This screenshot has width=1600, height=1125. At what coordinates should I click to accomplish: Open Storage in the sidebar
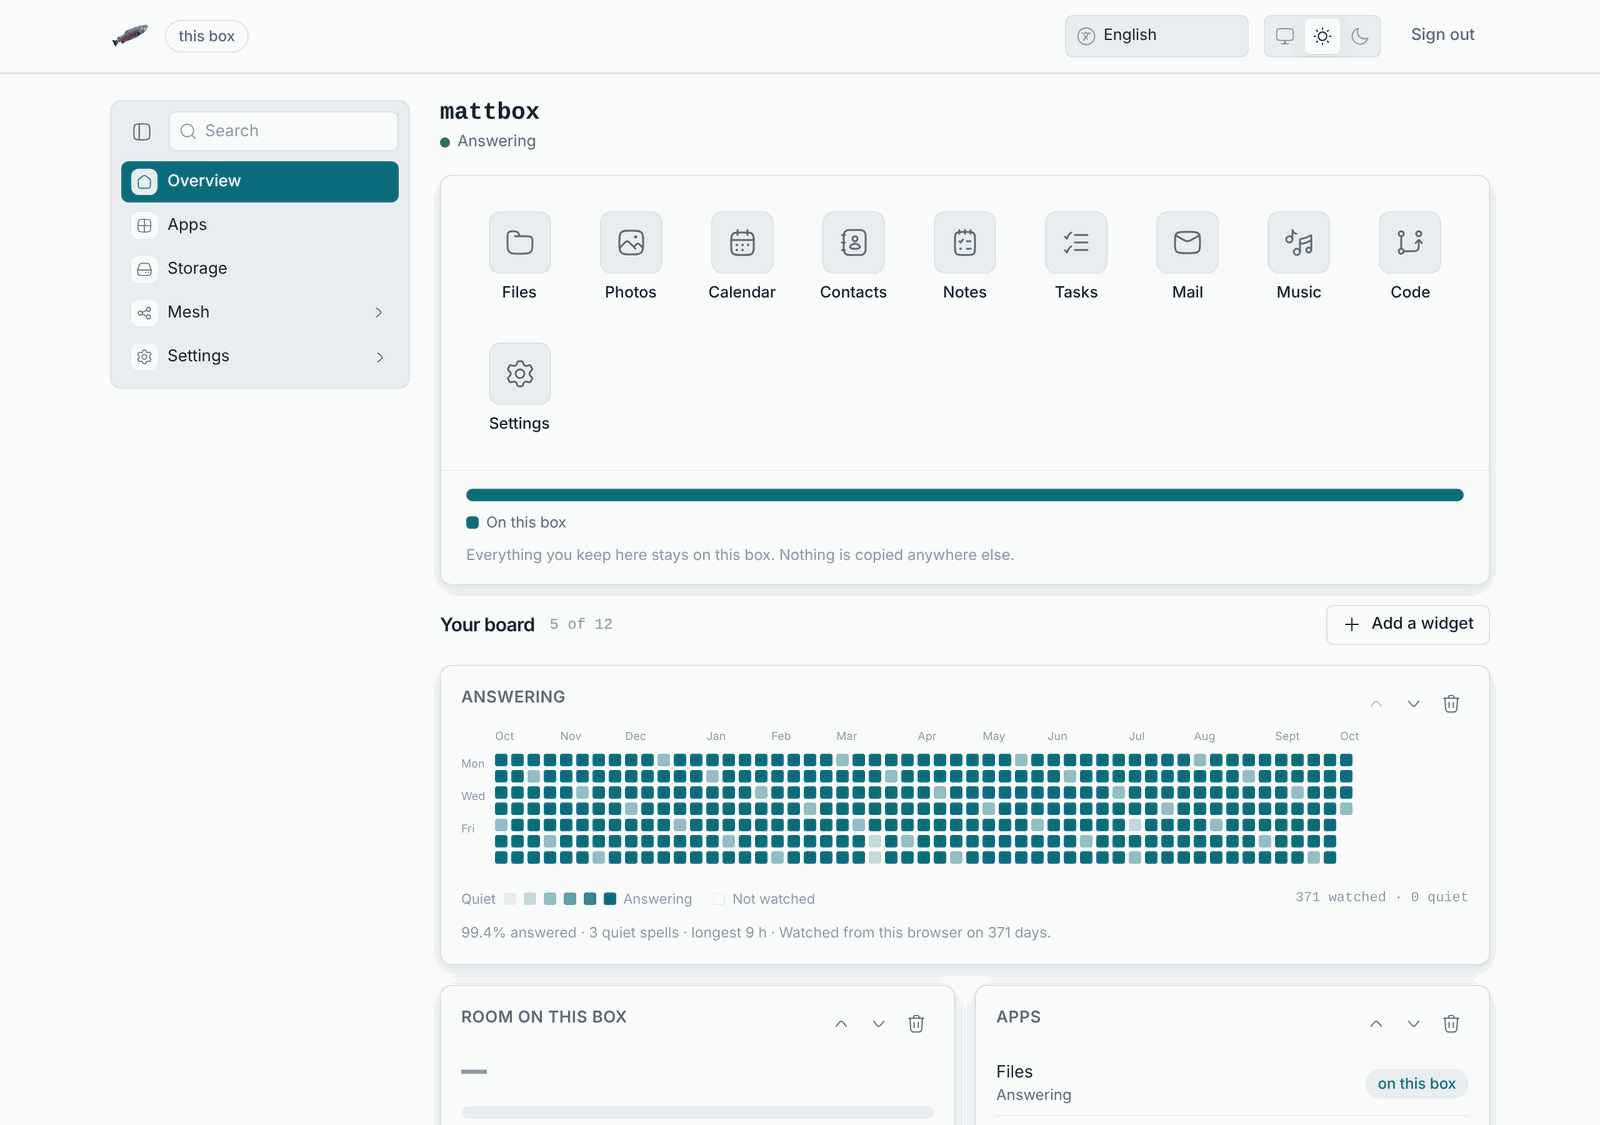260,269
